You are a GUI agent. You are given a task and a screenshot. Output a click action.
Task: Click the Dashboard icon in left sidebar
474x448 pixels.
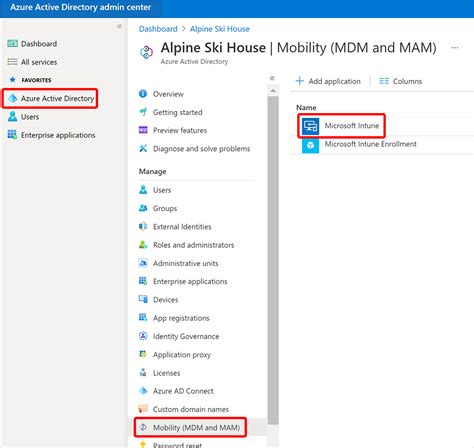coord(12,44)
